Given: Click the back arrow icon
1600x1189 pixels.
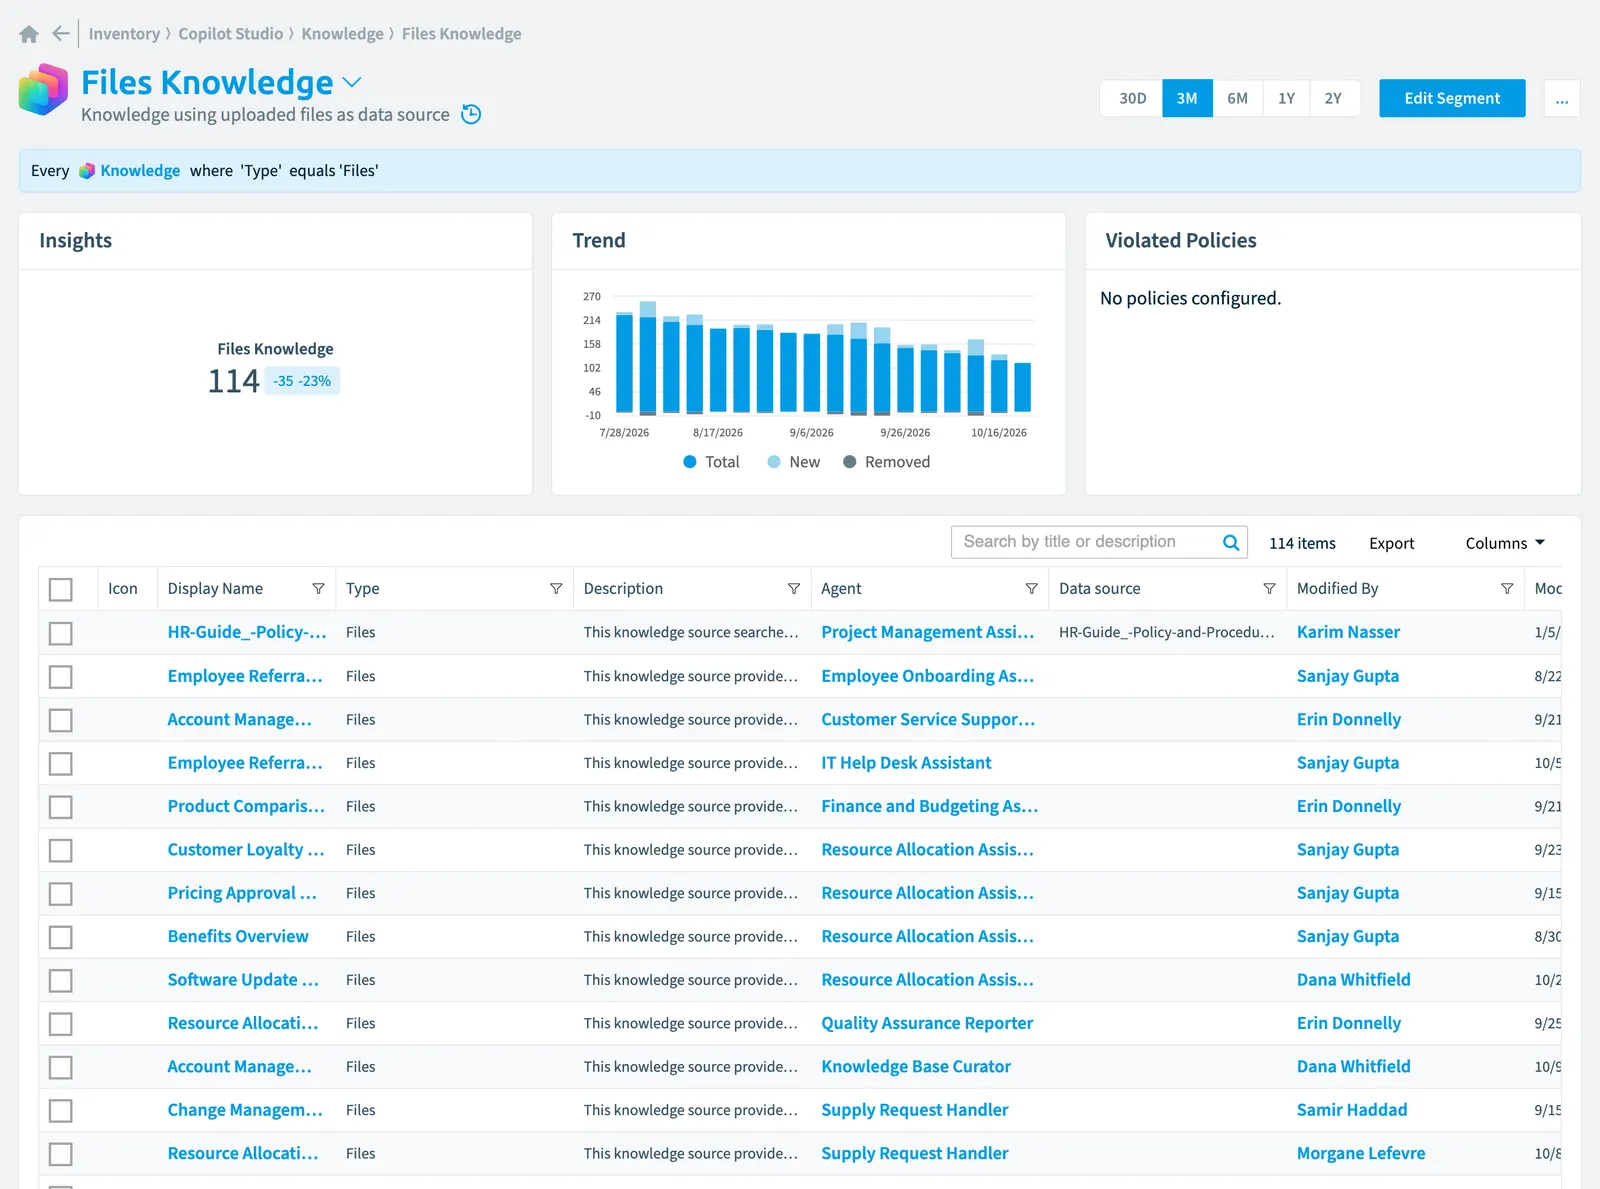Looking at the screenshot, I should click(x=61, y=34).
